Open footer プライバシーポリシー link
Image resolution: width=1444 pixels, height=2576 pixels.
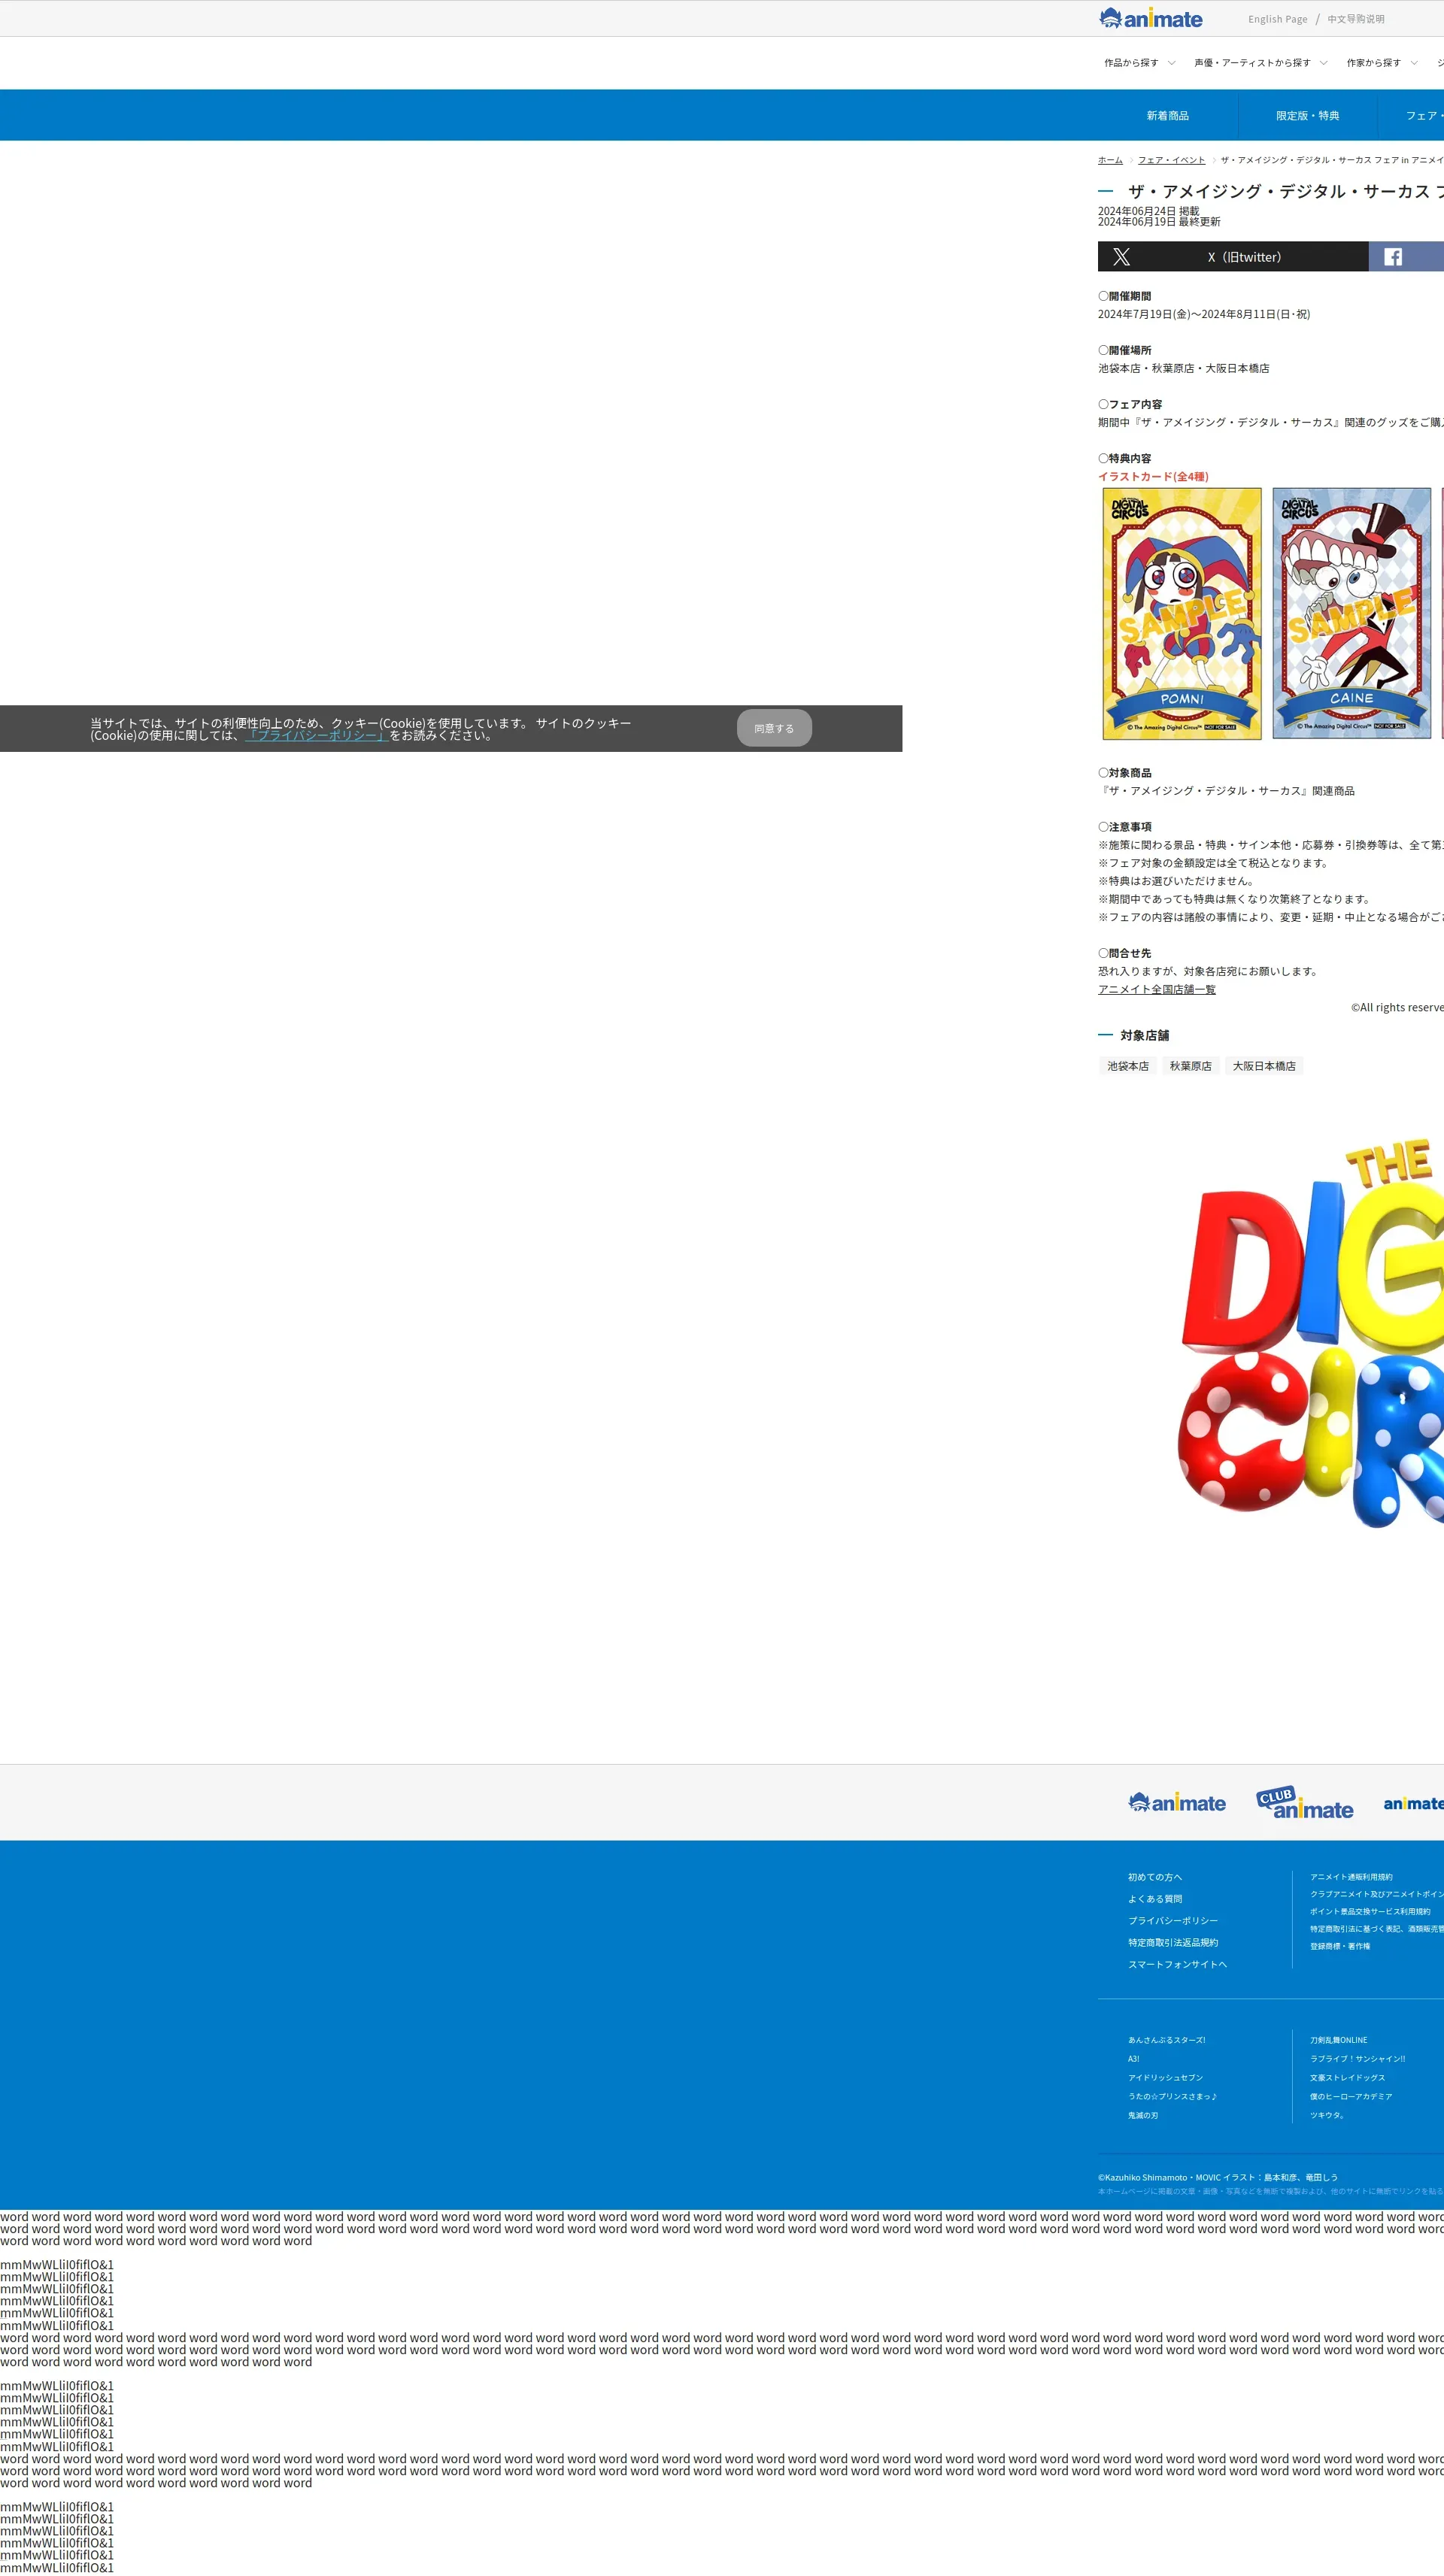[x=1173, y=1921]
